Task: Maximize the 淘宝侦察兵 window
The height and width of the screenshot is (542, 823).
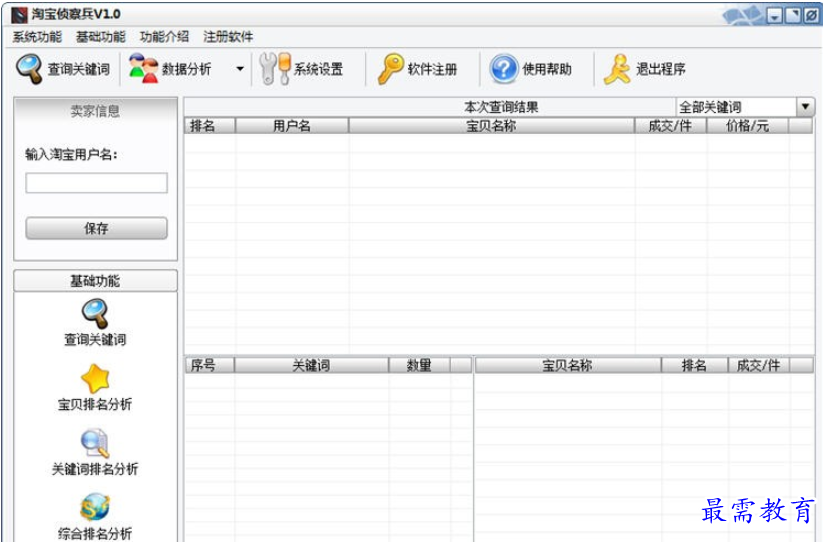Action: (793, 16)
